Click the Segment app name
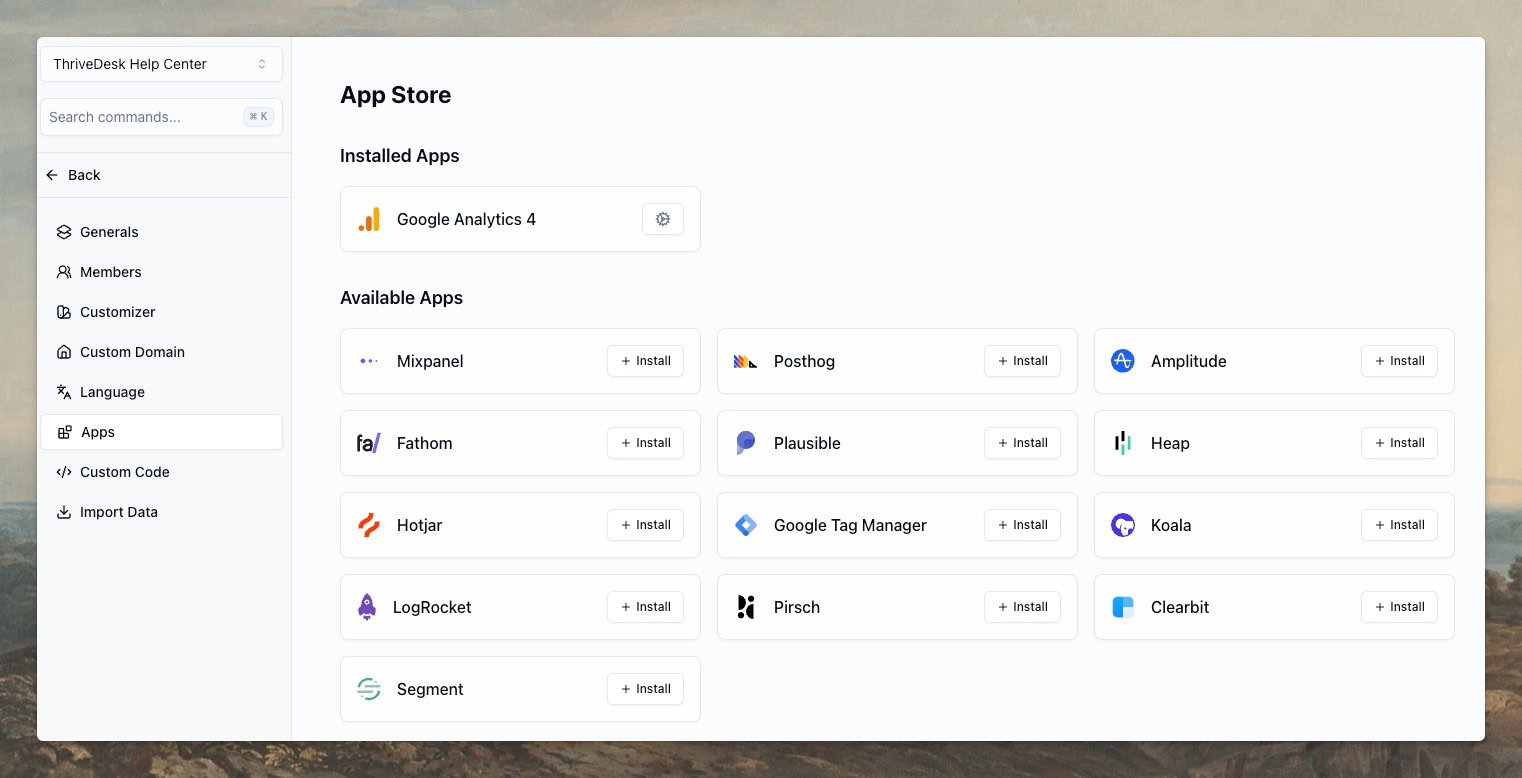1522x778 pixels. pos(430,689)
